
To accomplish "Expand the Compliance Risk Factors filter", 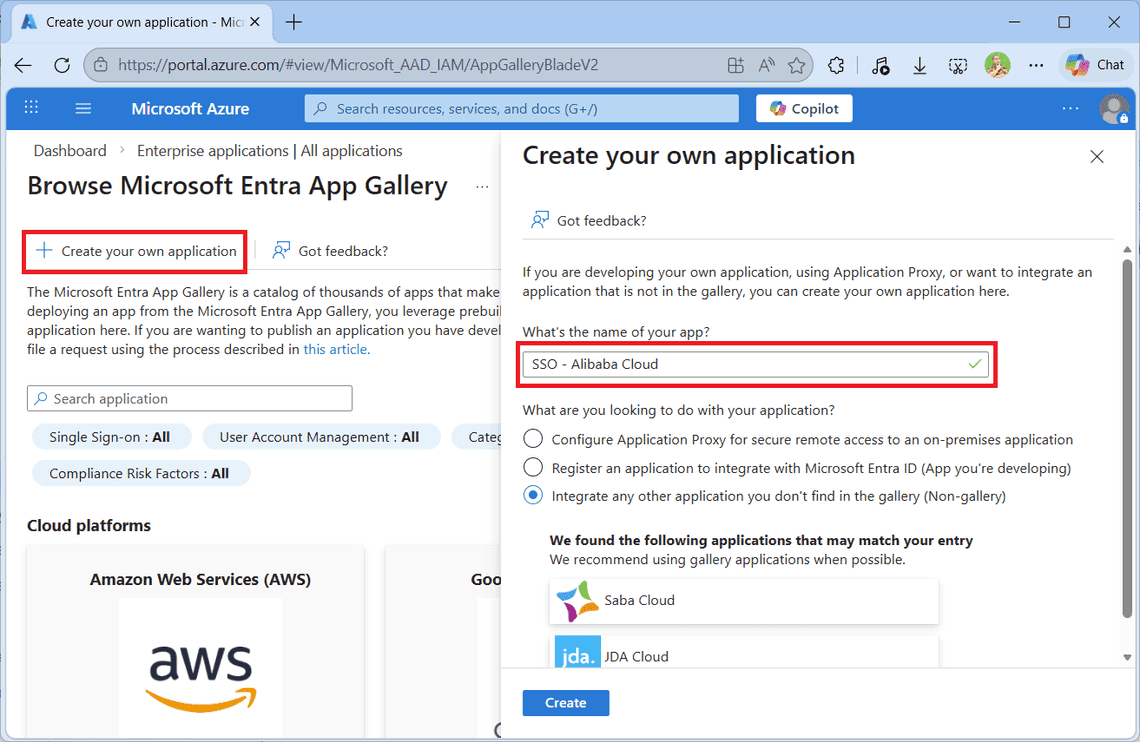I will (139, 473).
